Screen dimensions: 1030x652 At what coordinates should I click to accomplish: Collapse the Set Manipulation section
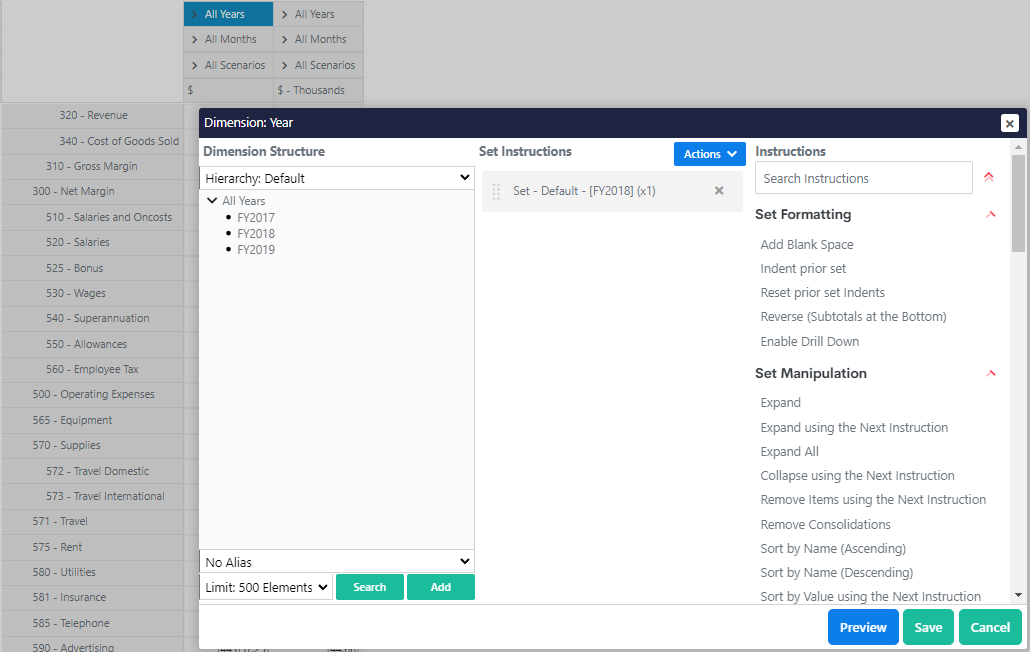[x=990, y=373]
